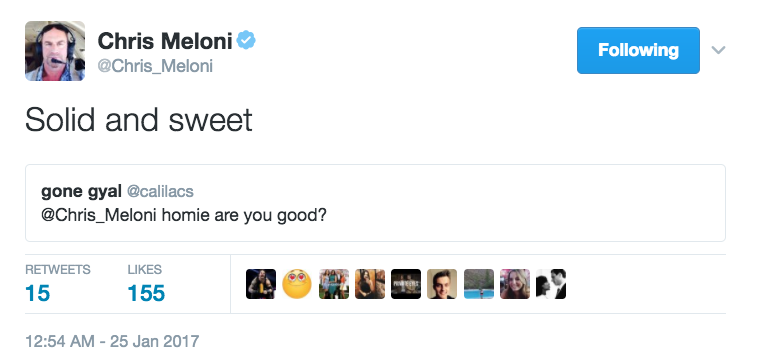View the 15 retweets list
This screenshot has height=360, width=760.
pos(58,284)
